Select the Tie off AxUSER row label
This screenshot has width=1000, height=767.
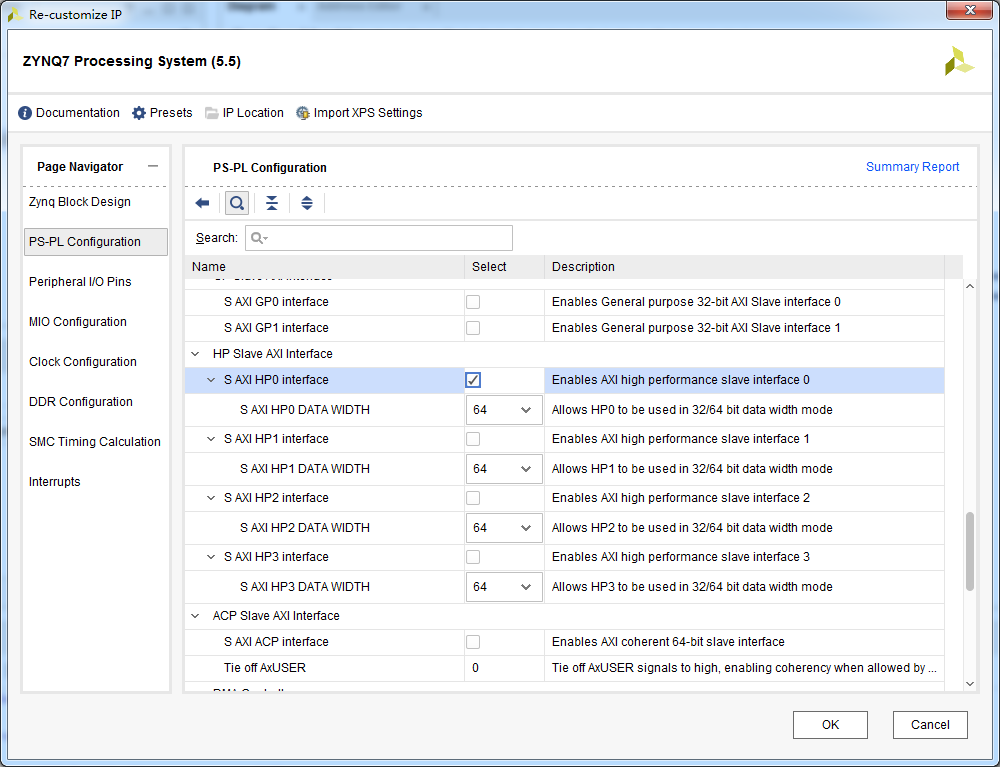(265, 668)
